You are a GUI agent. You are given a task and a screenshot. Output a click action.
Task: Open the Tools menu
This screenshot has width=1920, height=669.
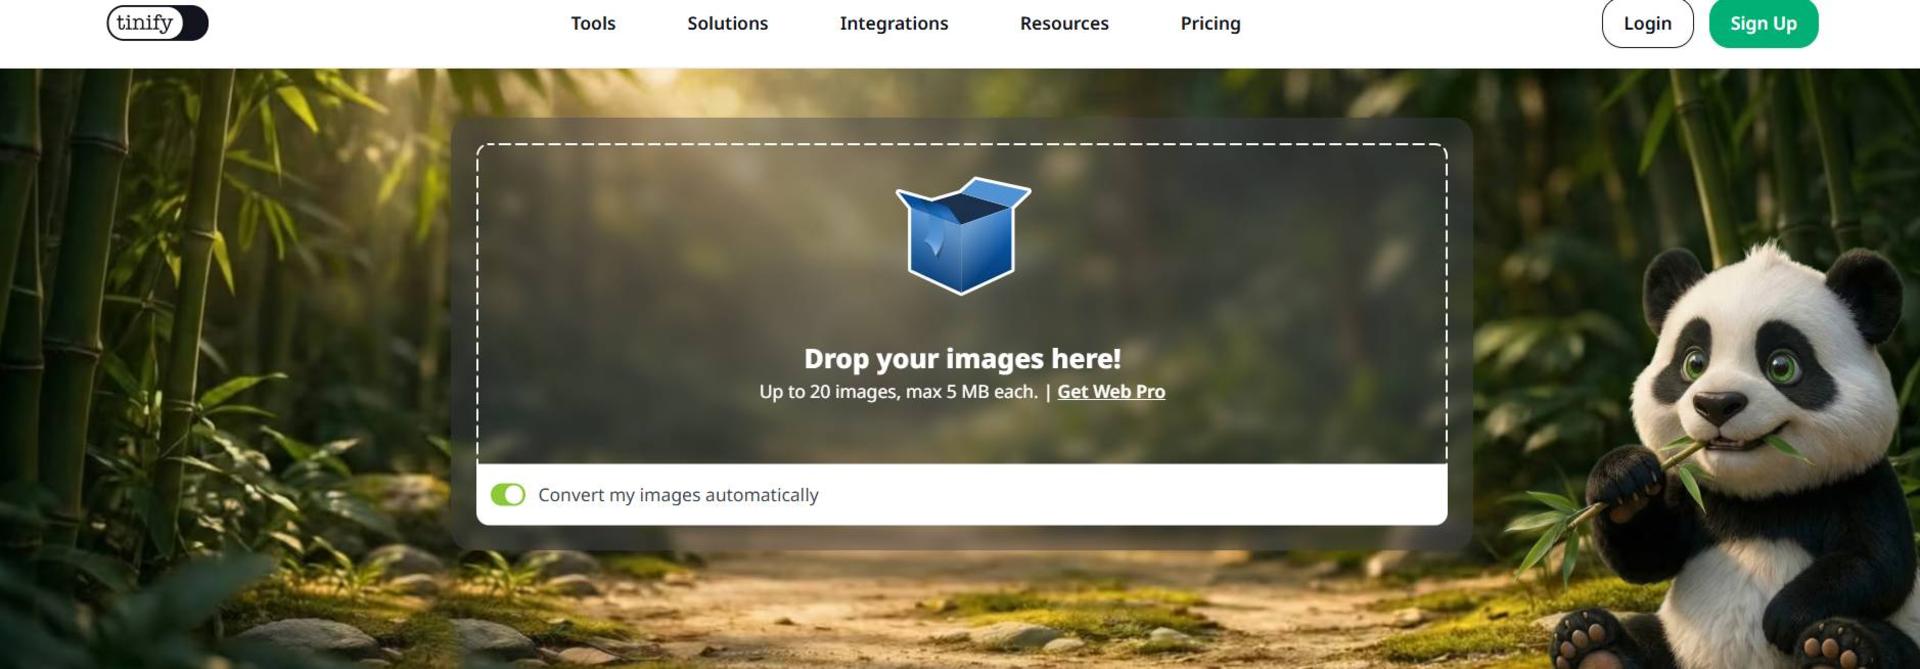pos(593,23)
